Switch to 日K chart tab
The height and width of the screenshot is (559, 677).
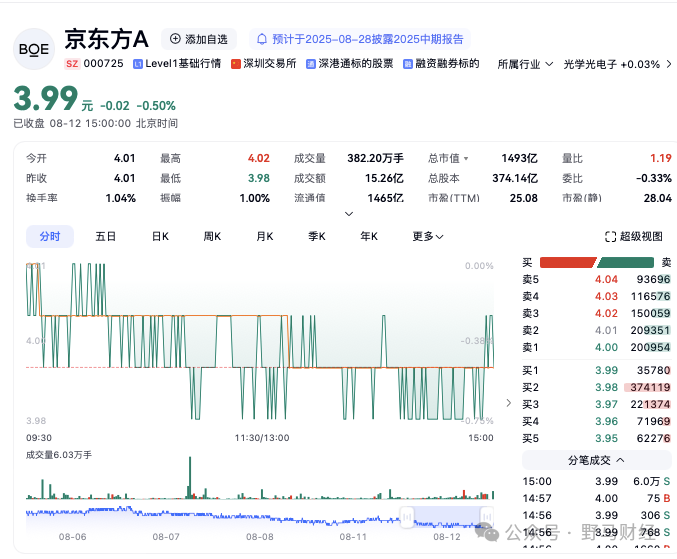point(160,237)
